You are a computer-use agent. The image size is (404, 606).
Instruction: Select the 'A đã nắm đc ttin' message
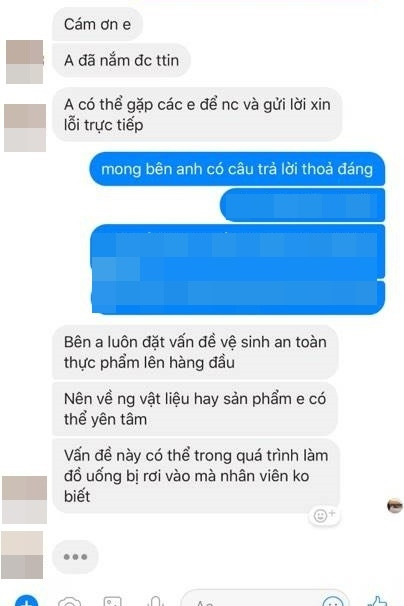pos(121,60)
